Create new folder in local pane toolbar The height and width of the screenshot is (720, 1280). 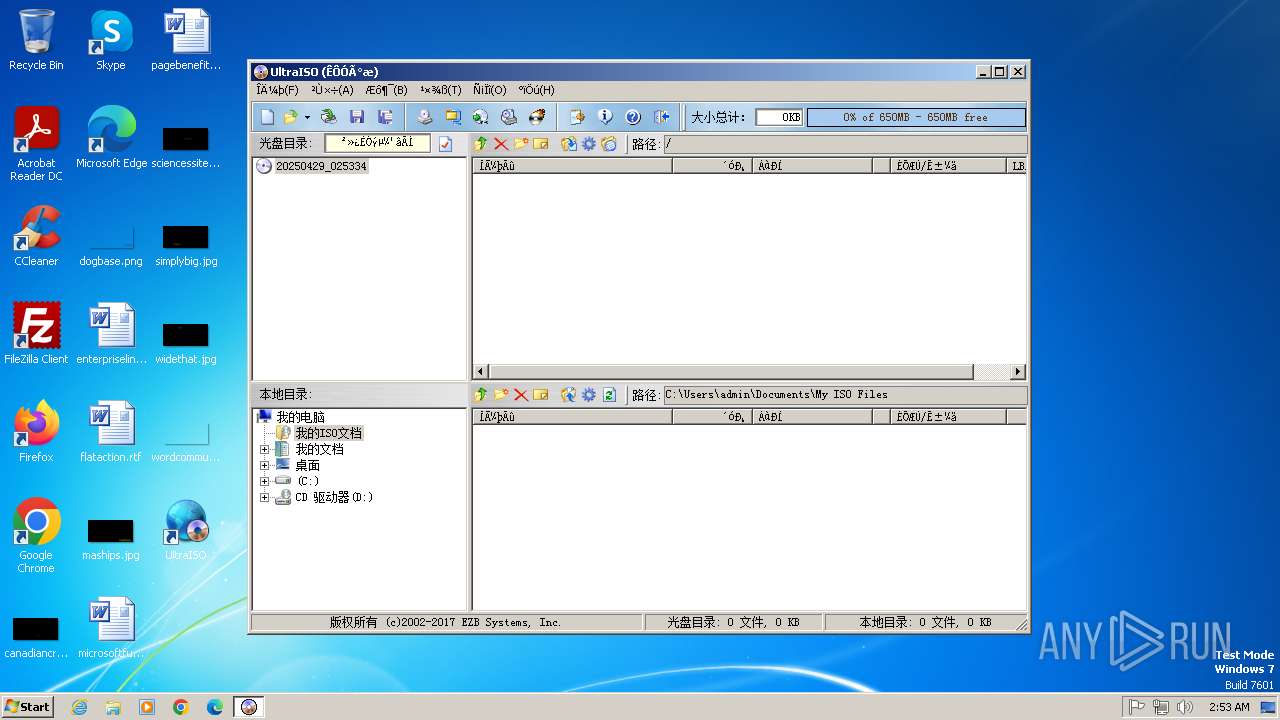501,395
